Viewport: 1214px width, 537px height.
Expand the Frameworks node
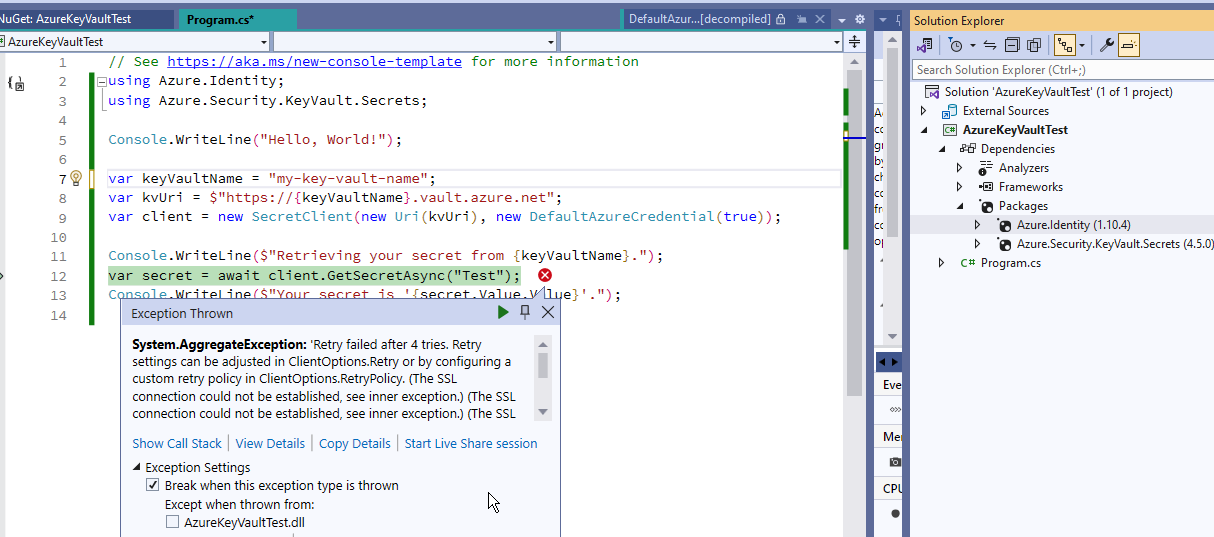[x=960, y=187]
